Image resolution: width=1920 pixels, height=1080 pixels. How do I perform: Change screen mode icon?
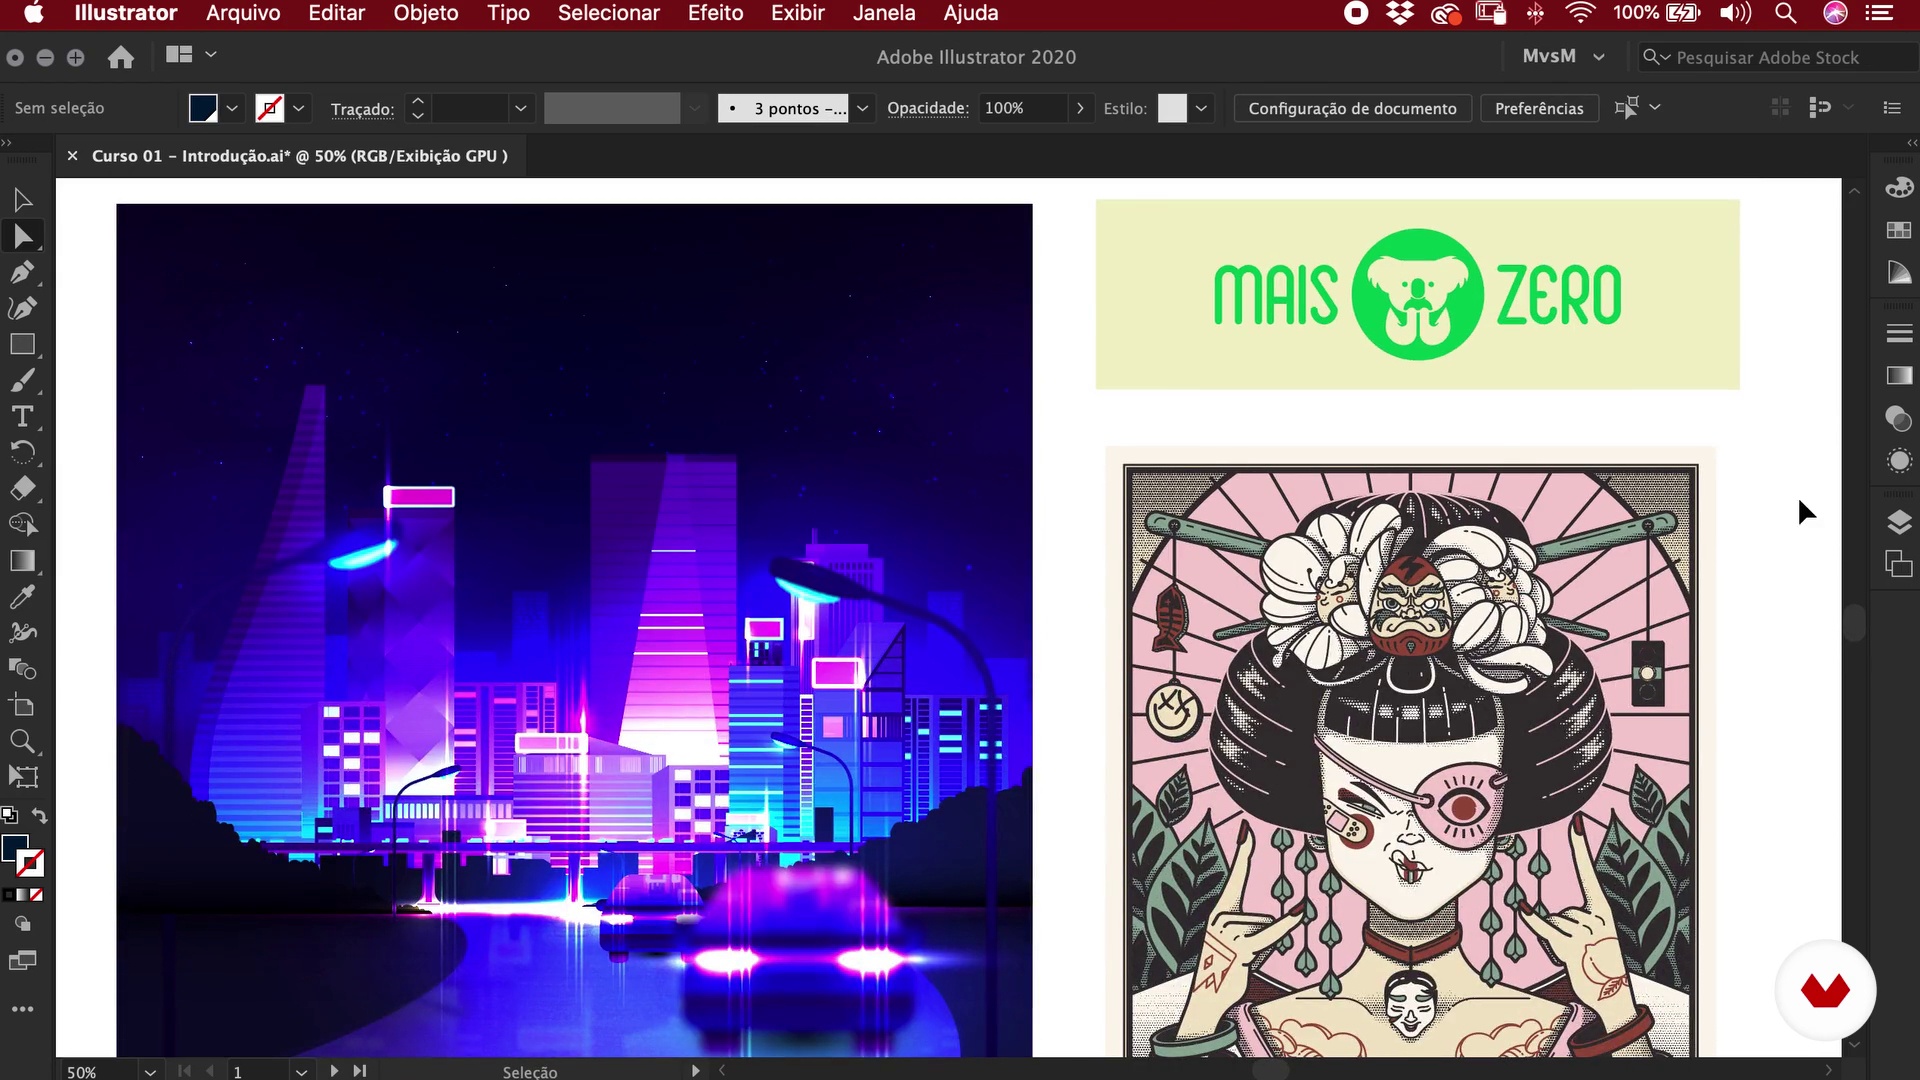pyautogui.click(x=22, y=961)
